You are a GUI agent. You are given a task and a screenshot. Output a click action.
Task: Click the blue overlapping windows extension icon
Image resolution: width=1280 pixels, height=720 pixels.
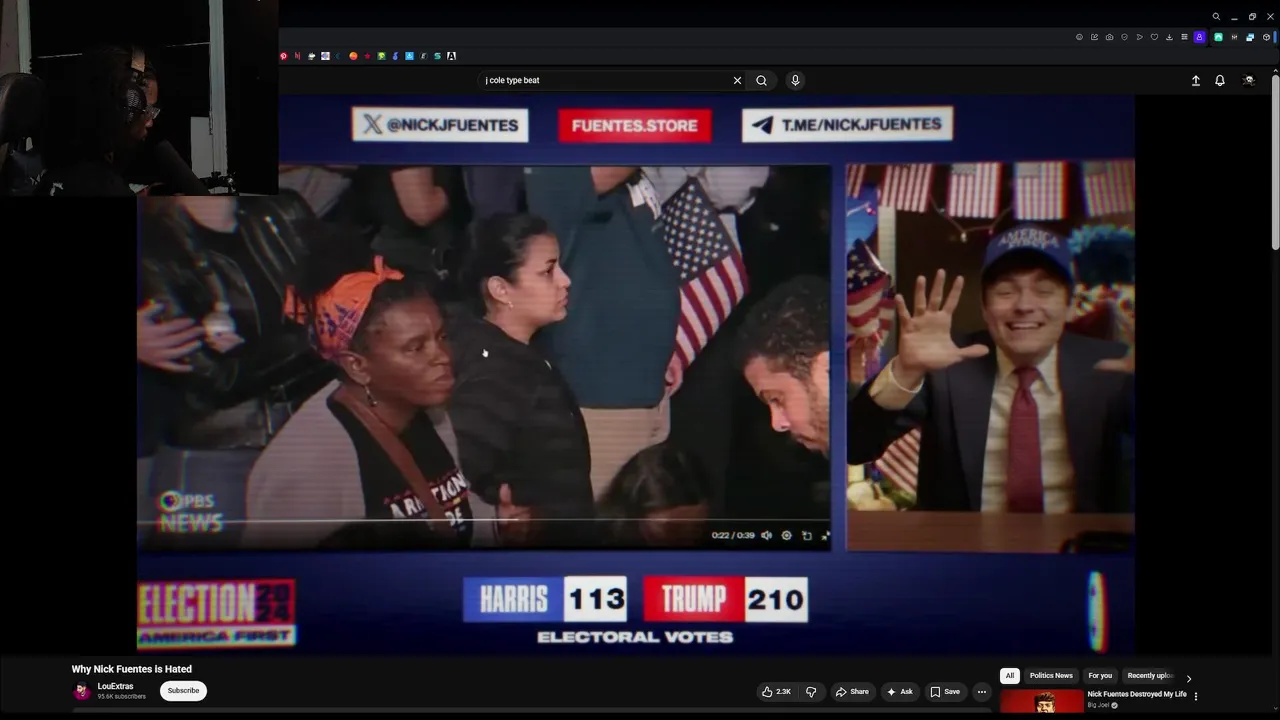(x=1250, y=37)
